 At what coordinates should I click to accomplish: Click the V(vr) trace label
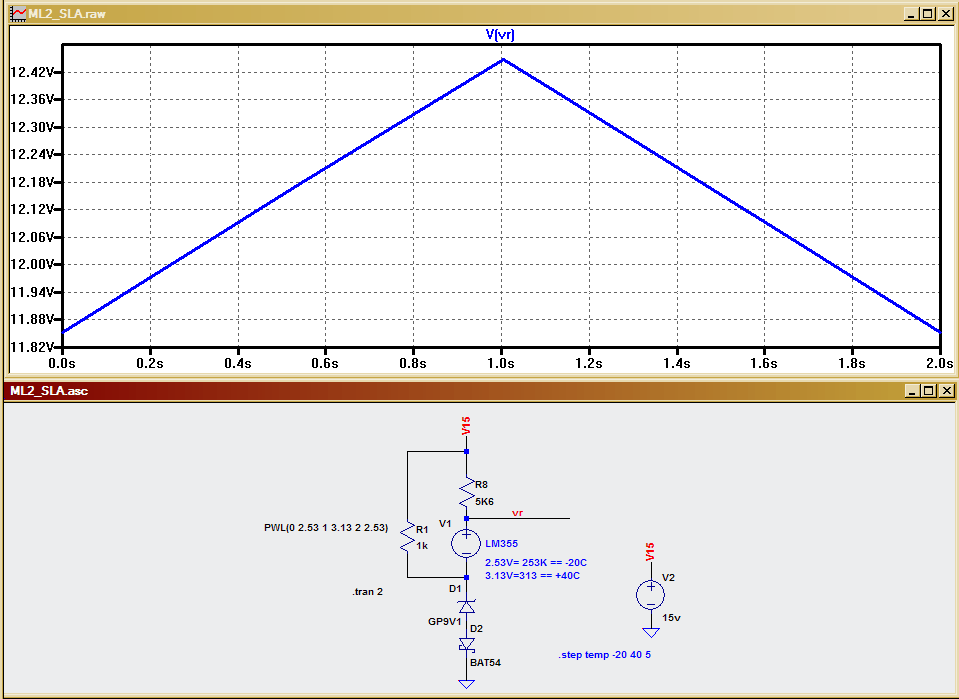pos(500,34)
